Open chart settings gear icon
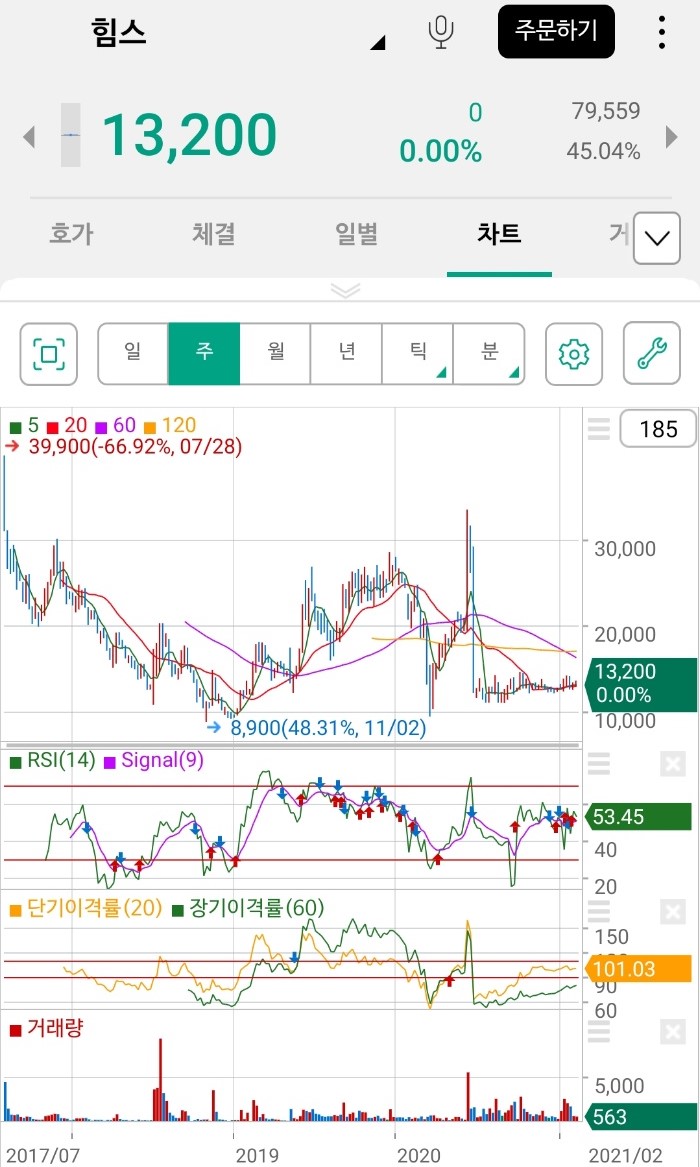 (x=574, y=354)
